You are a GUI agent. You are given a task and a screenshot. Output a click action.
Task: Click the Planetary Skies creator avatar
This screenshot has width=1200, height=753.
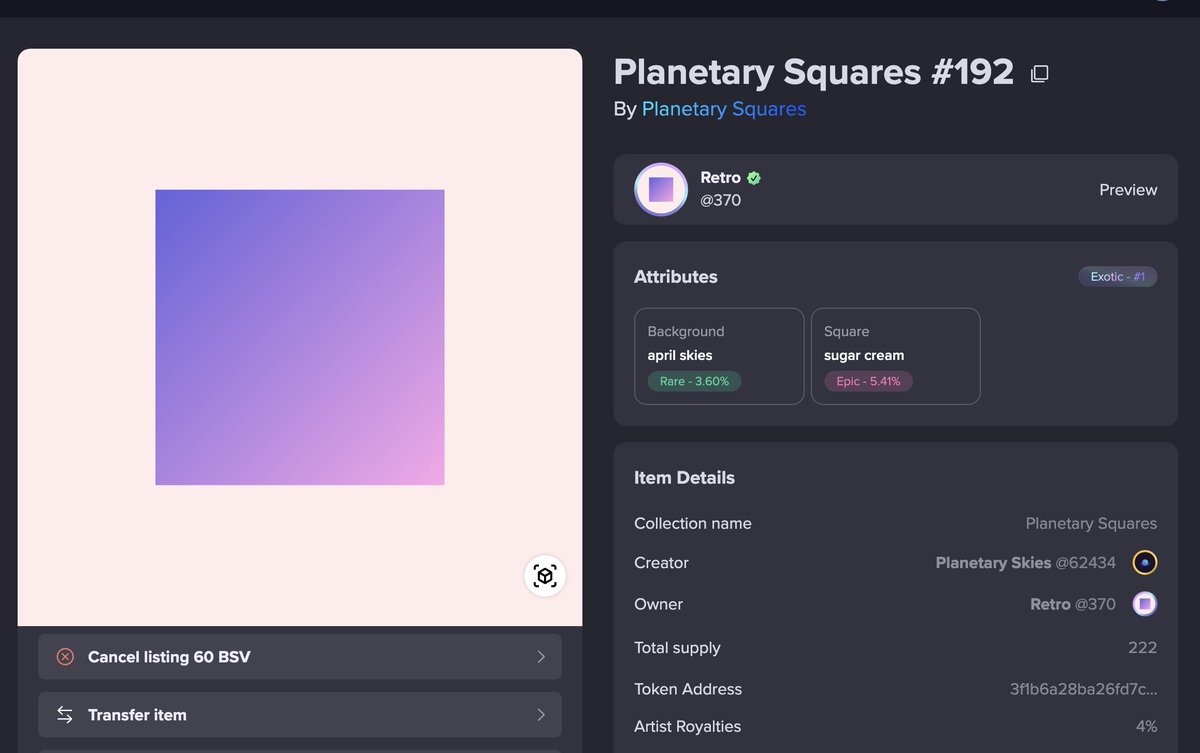pyautogui.click(x=1145, y=563)
